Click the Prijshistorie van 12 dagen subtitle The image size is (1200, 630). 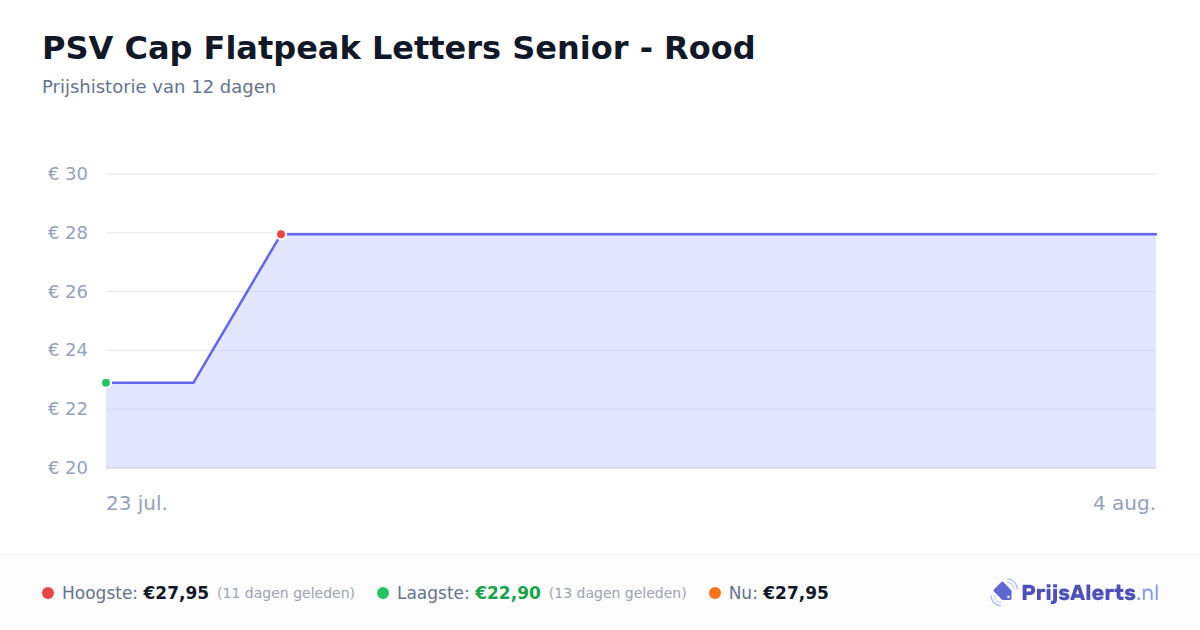[159, 87]
